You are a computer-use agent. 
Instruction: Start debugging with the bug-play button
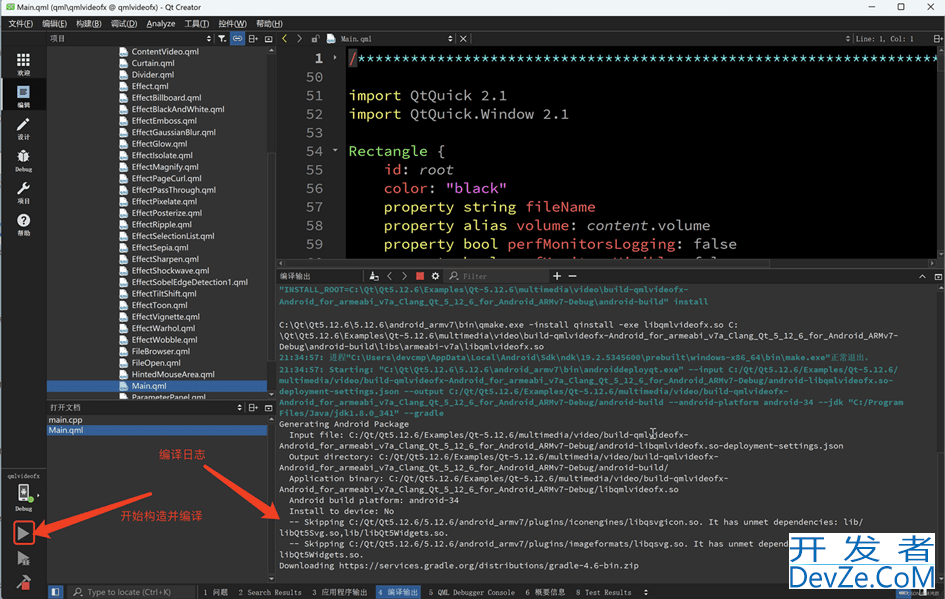[23, 558]
